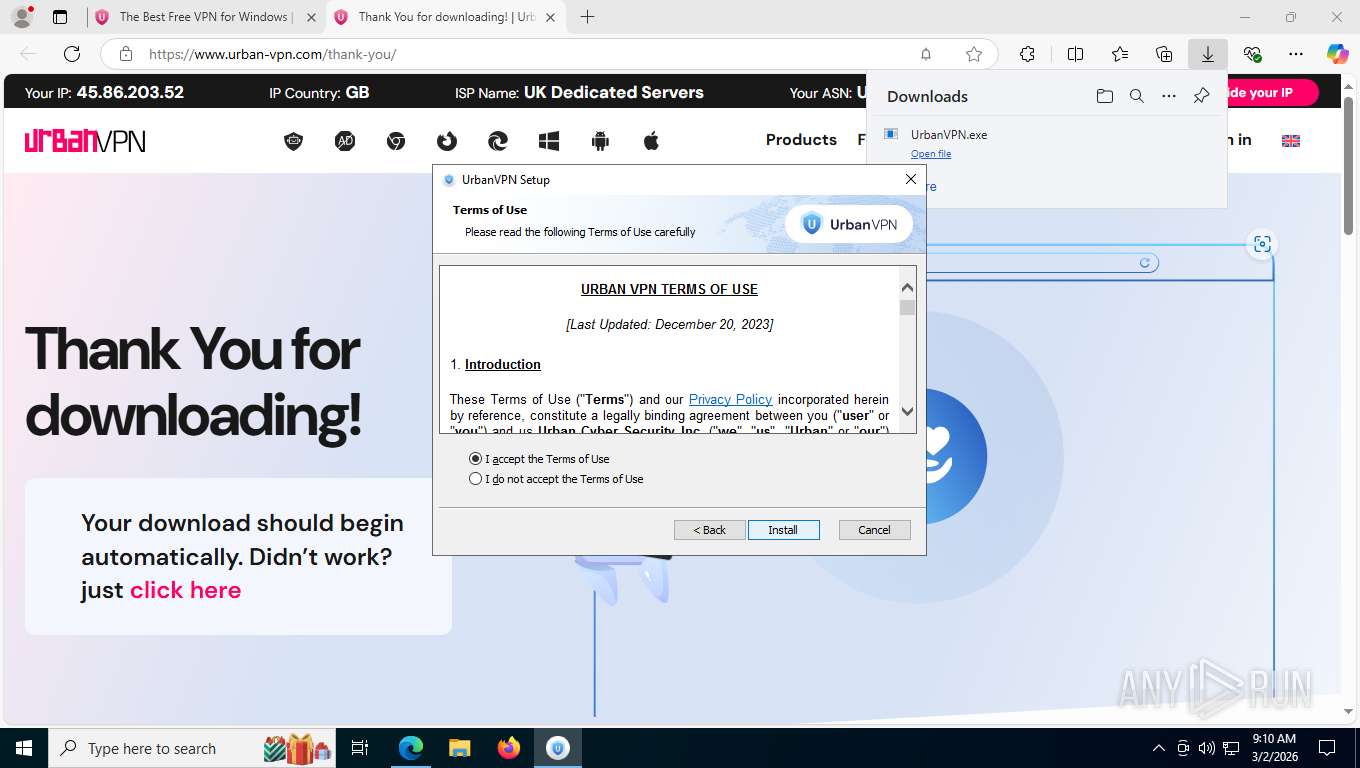This screenshot has height=768, width=1360.
Task: Click terms scrollbar down arrow
Action: (x=907, y=411)
